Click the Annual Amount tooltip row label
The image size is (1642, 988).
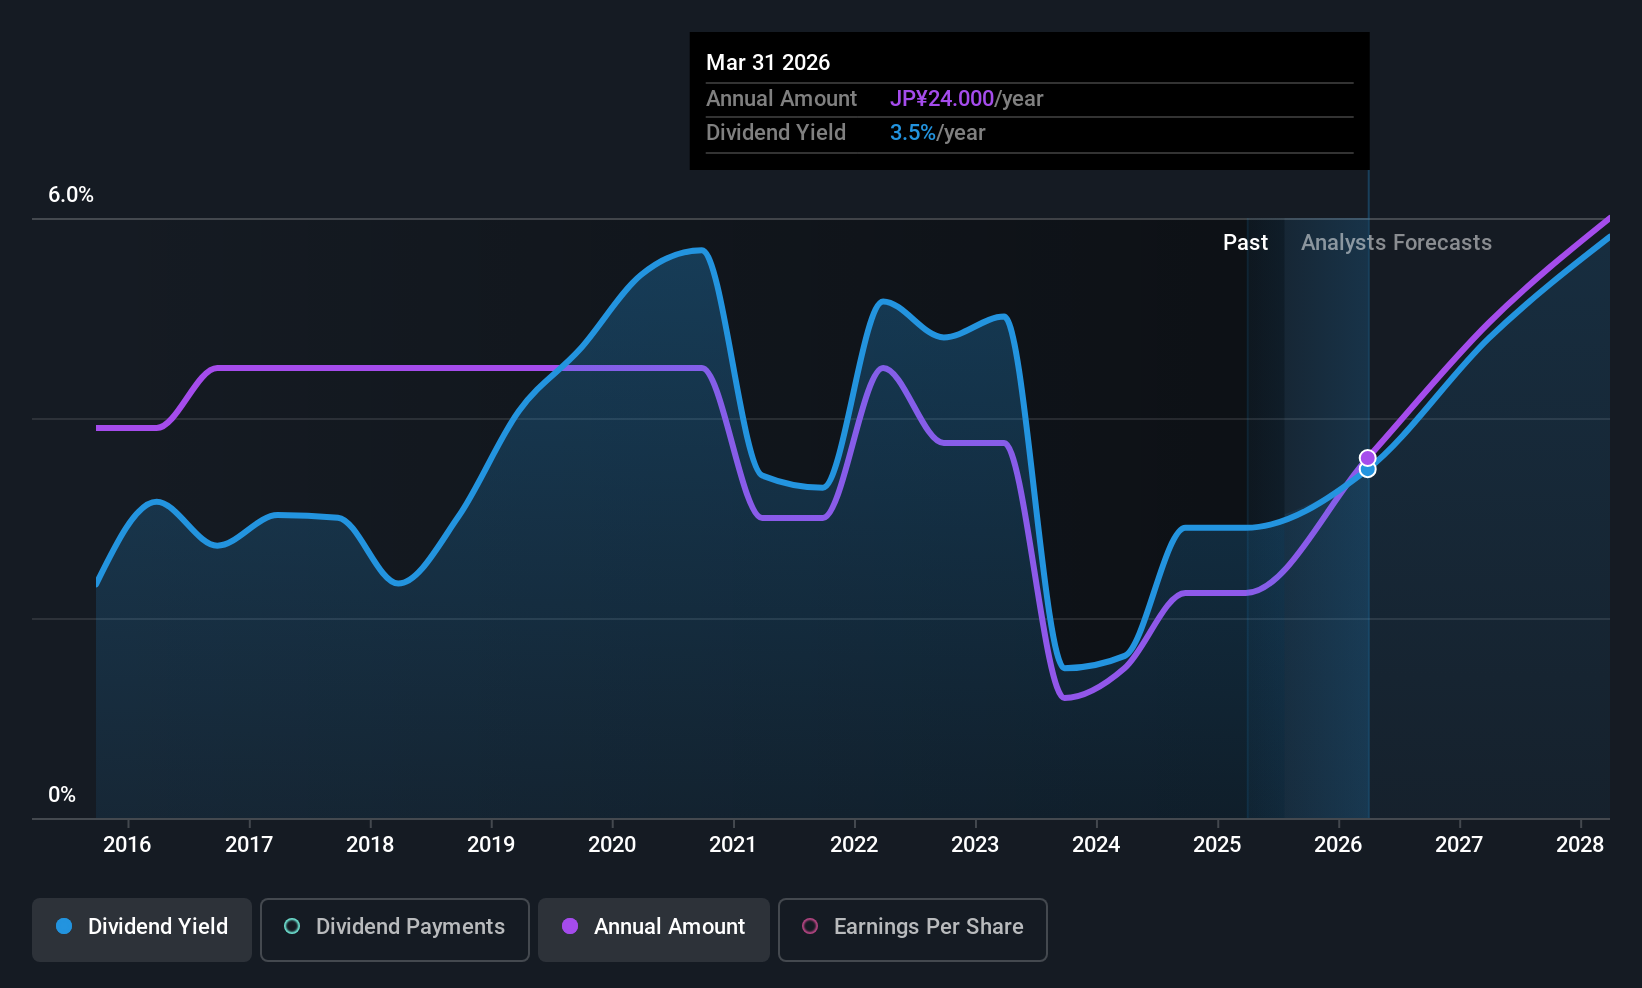tap(781, 98)
